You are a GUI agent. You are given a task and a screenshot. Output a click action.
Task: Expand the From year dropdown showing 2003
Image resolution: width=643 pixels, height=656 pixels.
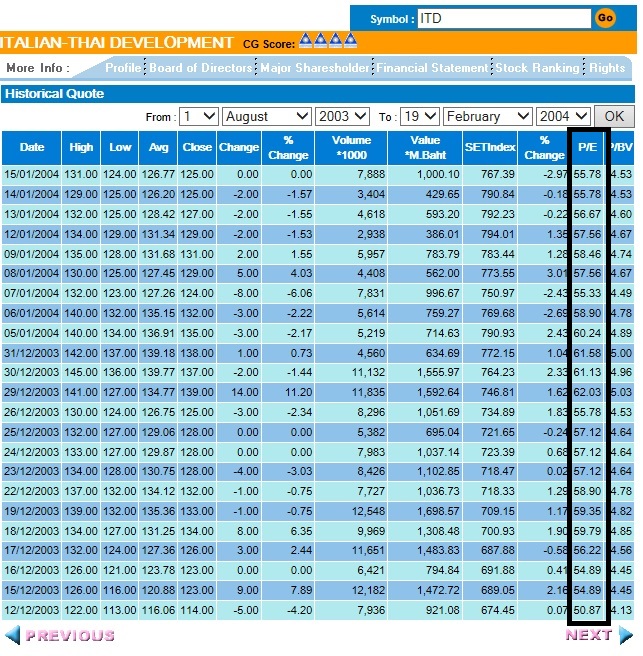[343, 116]
